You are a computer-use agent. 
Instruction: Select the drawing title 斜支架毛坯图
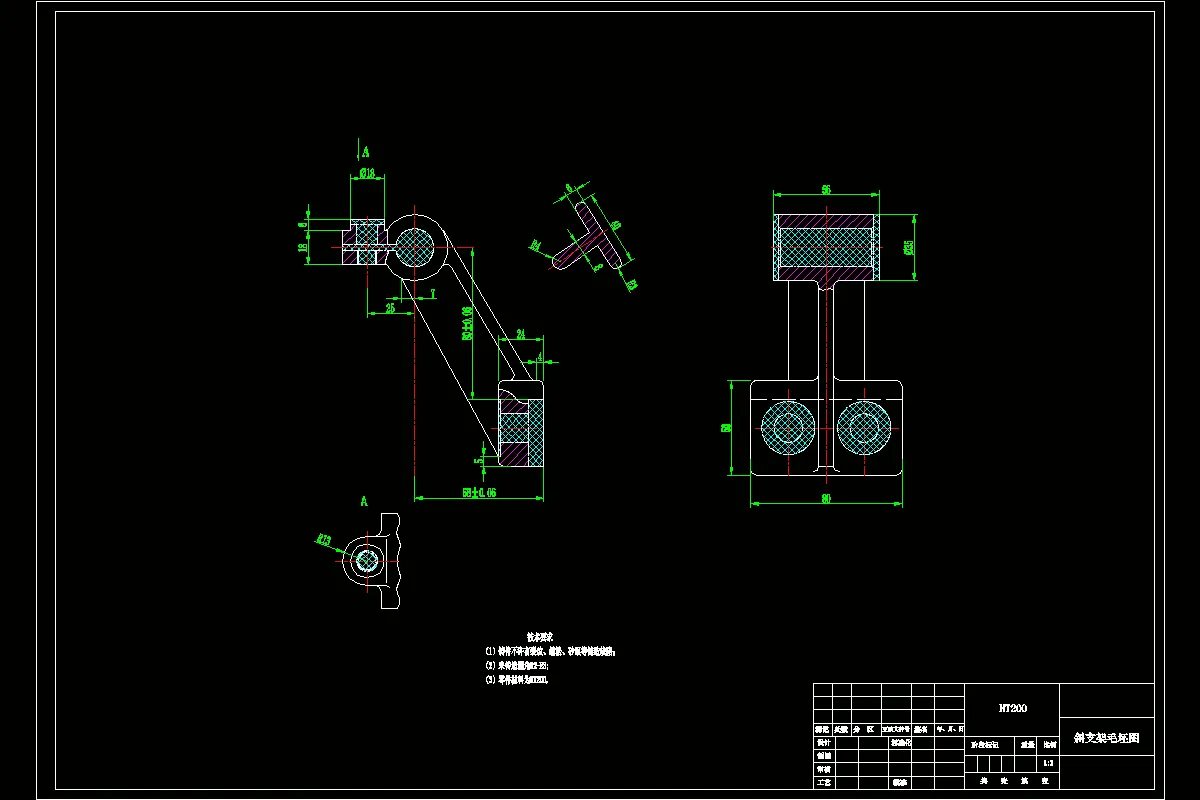pos(1106,738)
